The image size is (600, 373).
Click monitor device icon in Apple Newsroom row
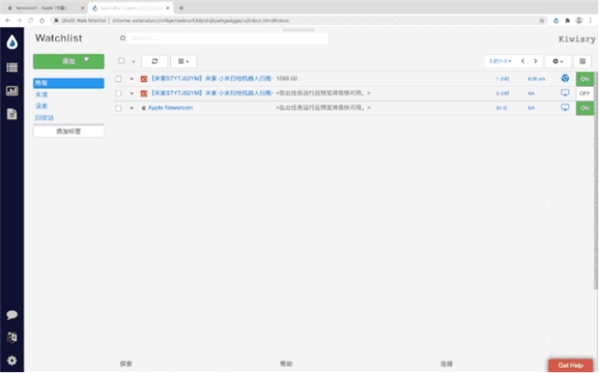(x=565, y=108)
